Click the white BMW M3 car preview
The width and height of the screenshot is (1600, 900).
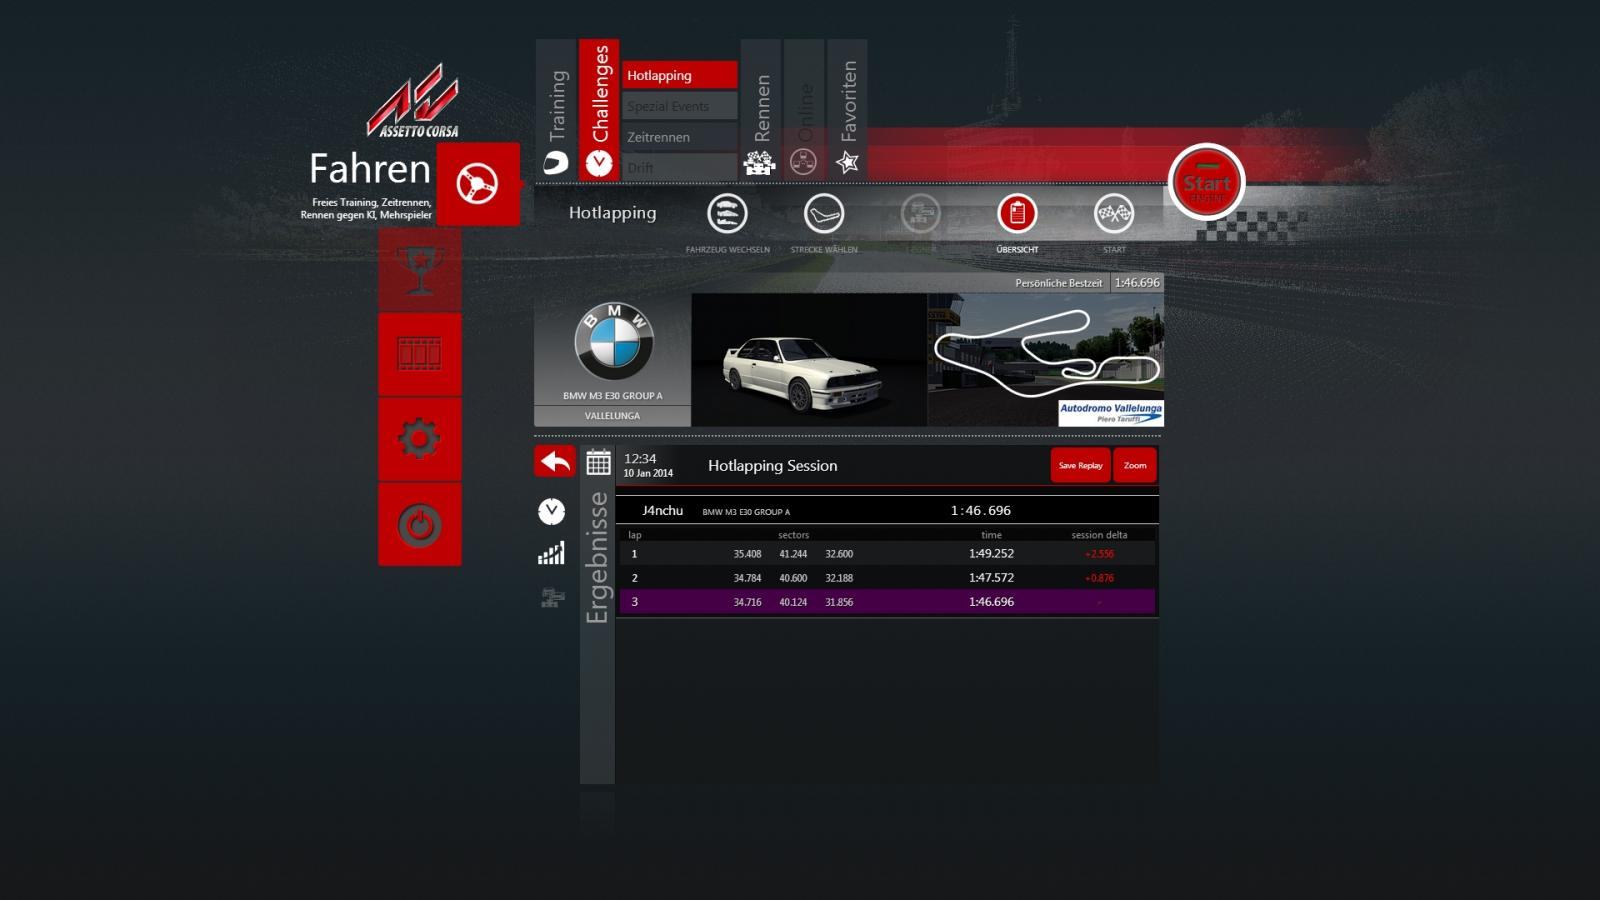(809, 360)
